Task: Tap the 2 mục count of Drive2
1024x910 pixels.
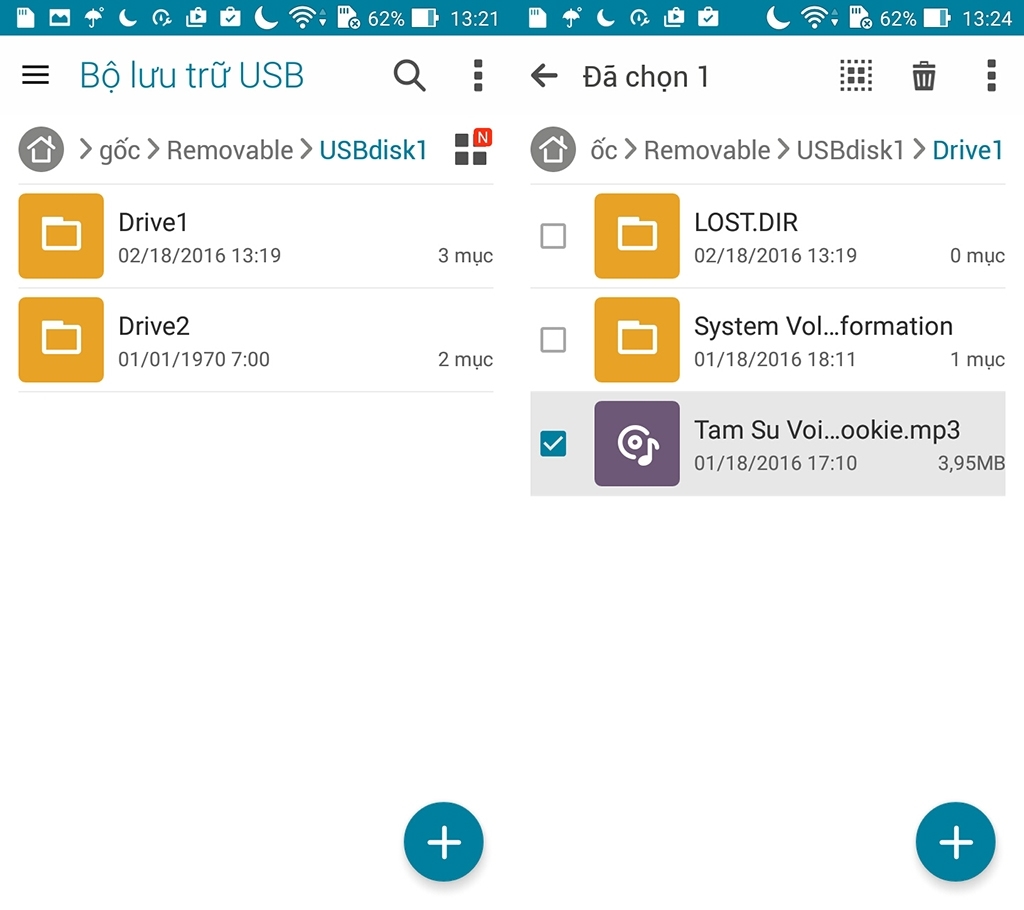Action: [465, 359]
